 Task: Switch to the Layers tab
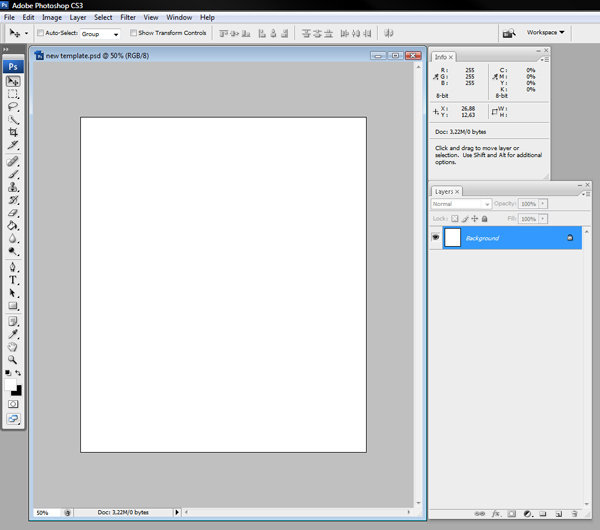tap(447, 191)
